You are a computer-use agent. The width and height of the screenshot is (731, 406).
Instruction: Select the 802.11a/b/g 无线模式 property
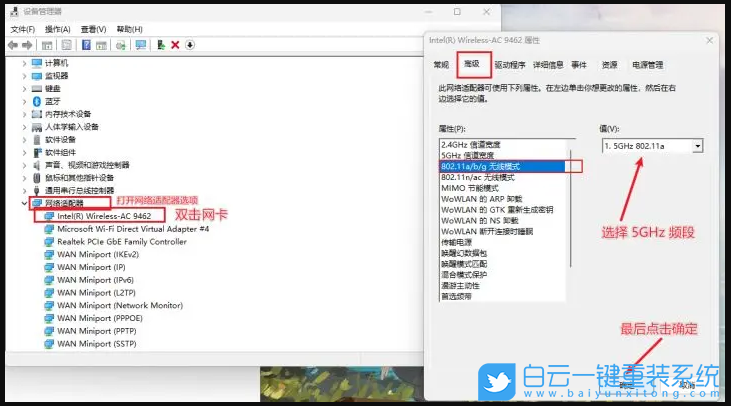point(503,166)
